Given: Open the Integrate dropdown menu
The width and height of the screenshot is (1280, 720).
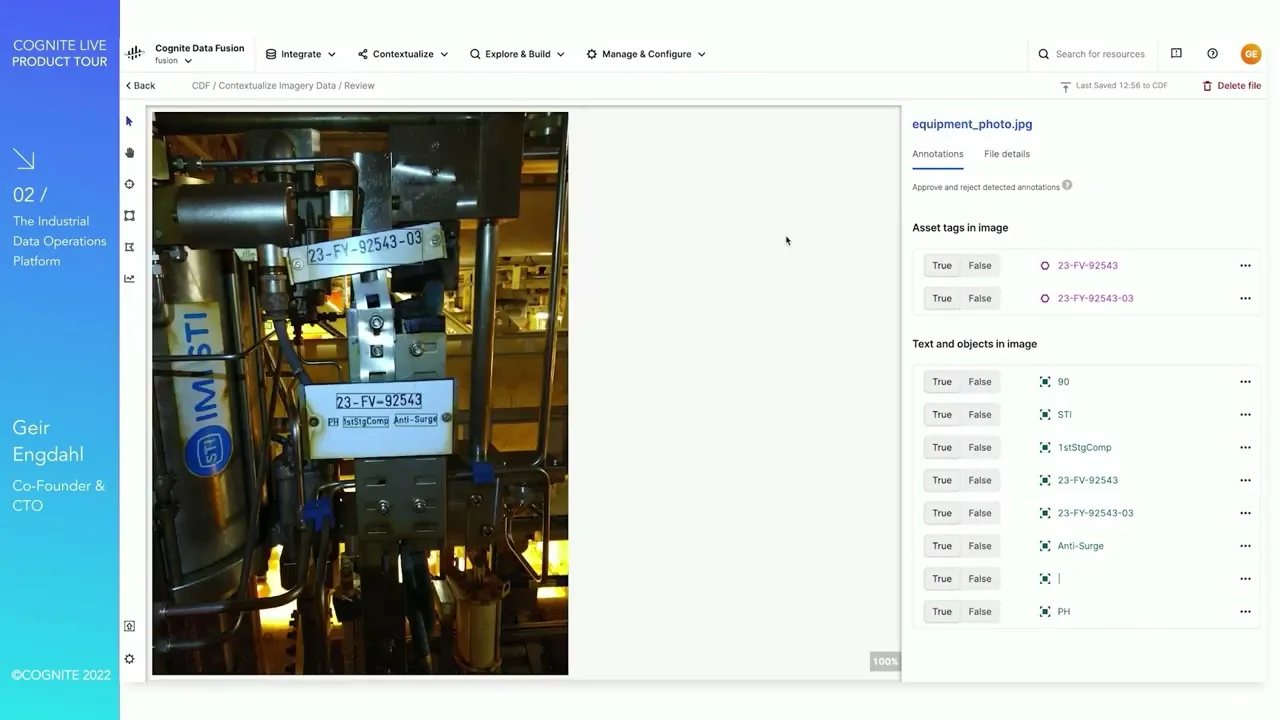Looking at the screenshot, I should [300, 54].
